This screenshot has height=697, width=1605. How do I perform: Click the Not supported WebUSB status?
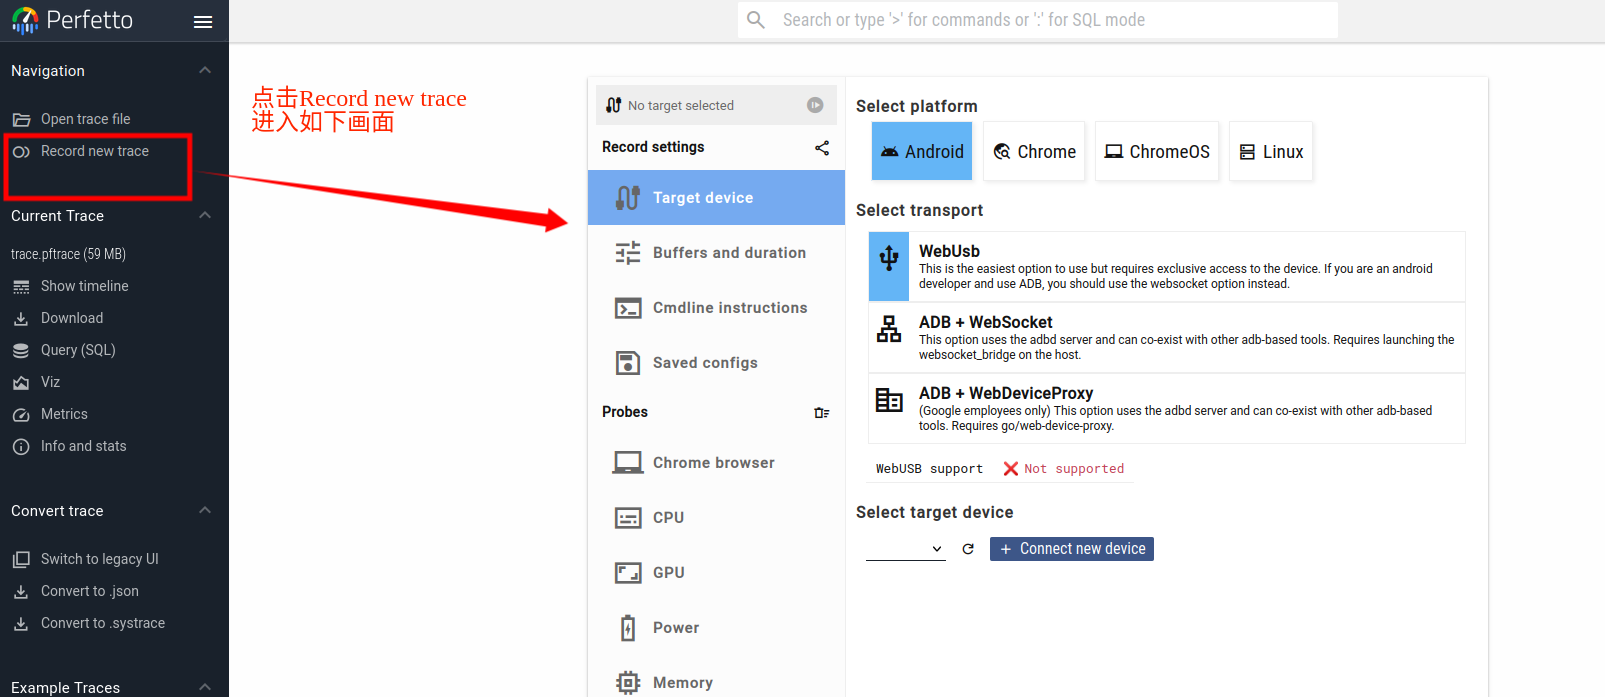click(x=1064, y=469)
